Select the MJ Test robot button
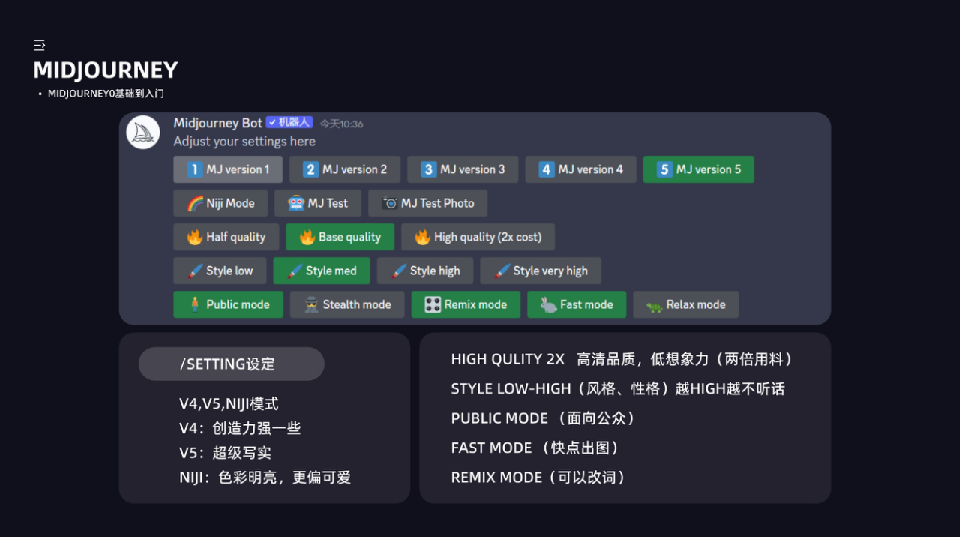 [317, 204]
